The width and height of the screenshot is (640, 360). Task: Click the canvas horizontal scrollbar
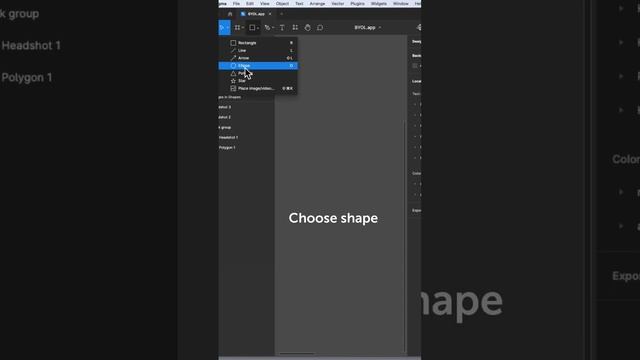coord(297,353)
